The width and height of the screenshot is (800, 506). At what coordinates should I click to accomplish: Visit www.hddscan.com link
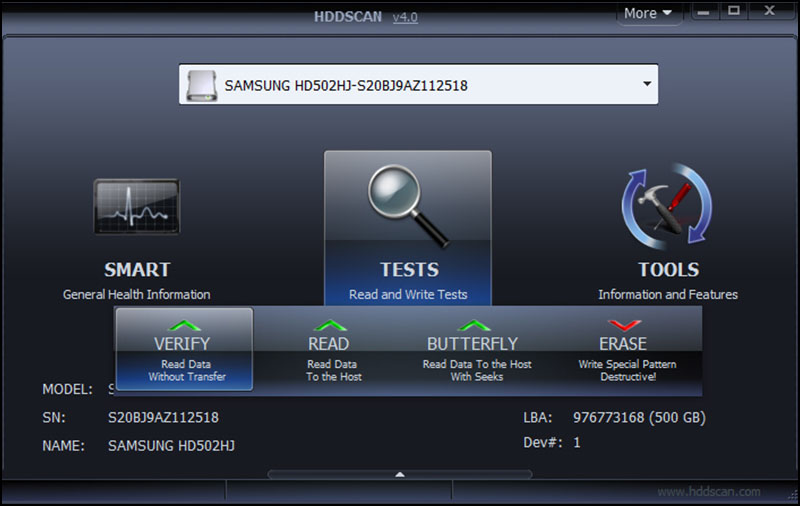point(708,492)
